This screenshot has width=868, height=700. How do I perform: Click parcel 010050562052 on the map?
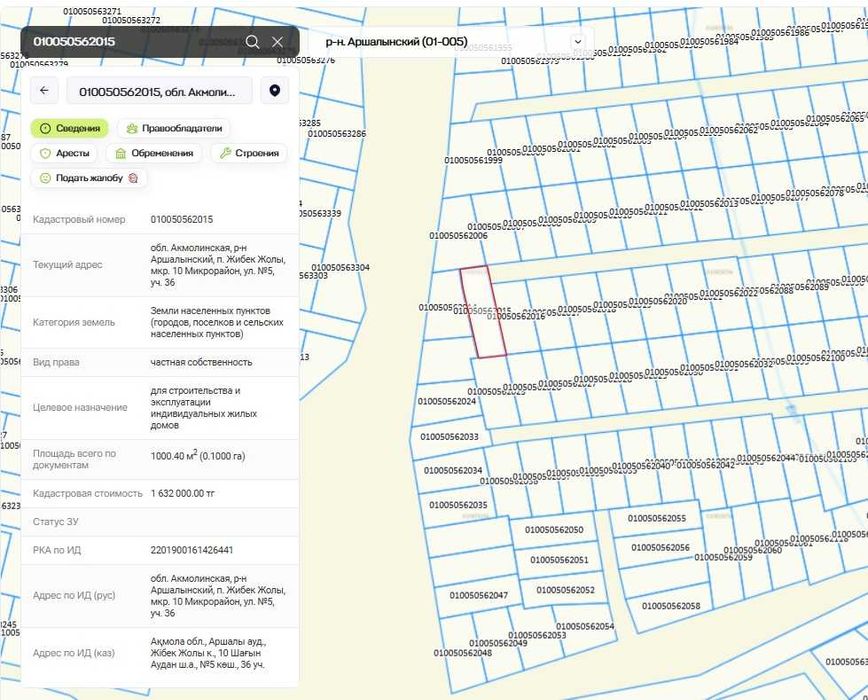[565, 590]
